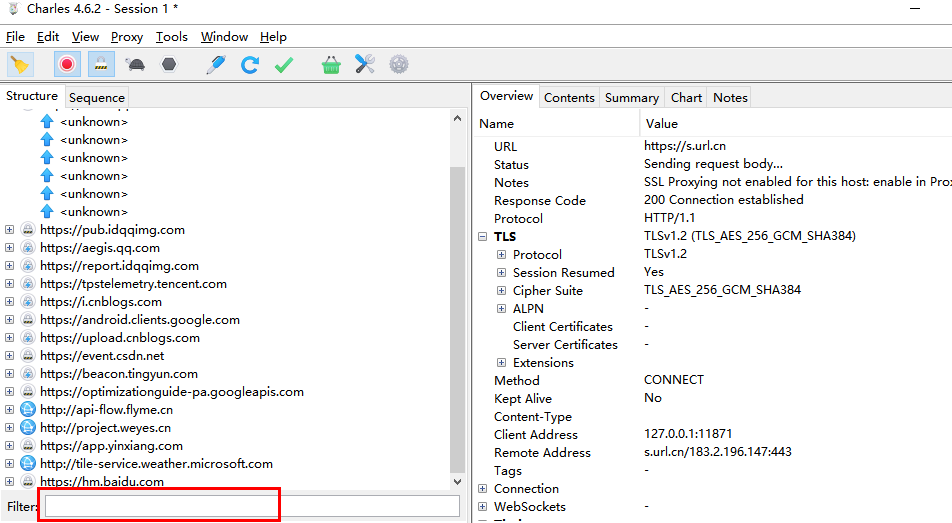
Task: Click the Client Address value 127.0.0.1:11871
Action: (688, 434)
